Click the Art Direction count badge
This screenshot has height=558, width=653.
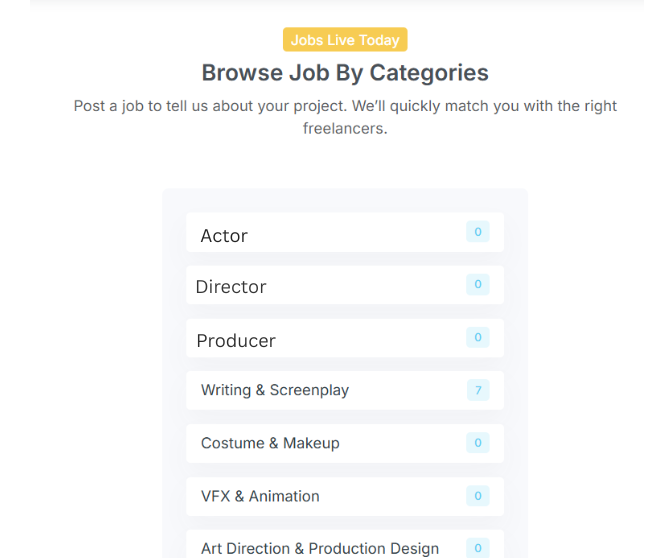click(x=478, y=548)
